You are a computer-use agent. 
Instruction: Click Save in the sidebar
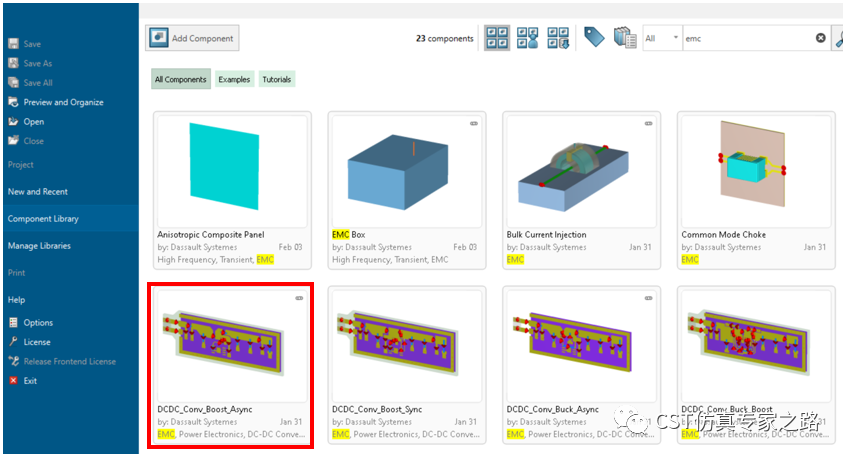(x=32, y=44)
